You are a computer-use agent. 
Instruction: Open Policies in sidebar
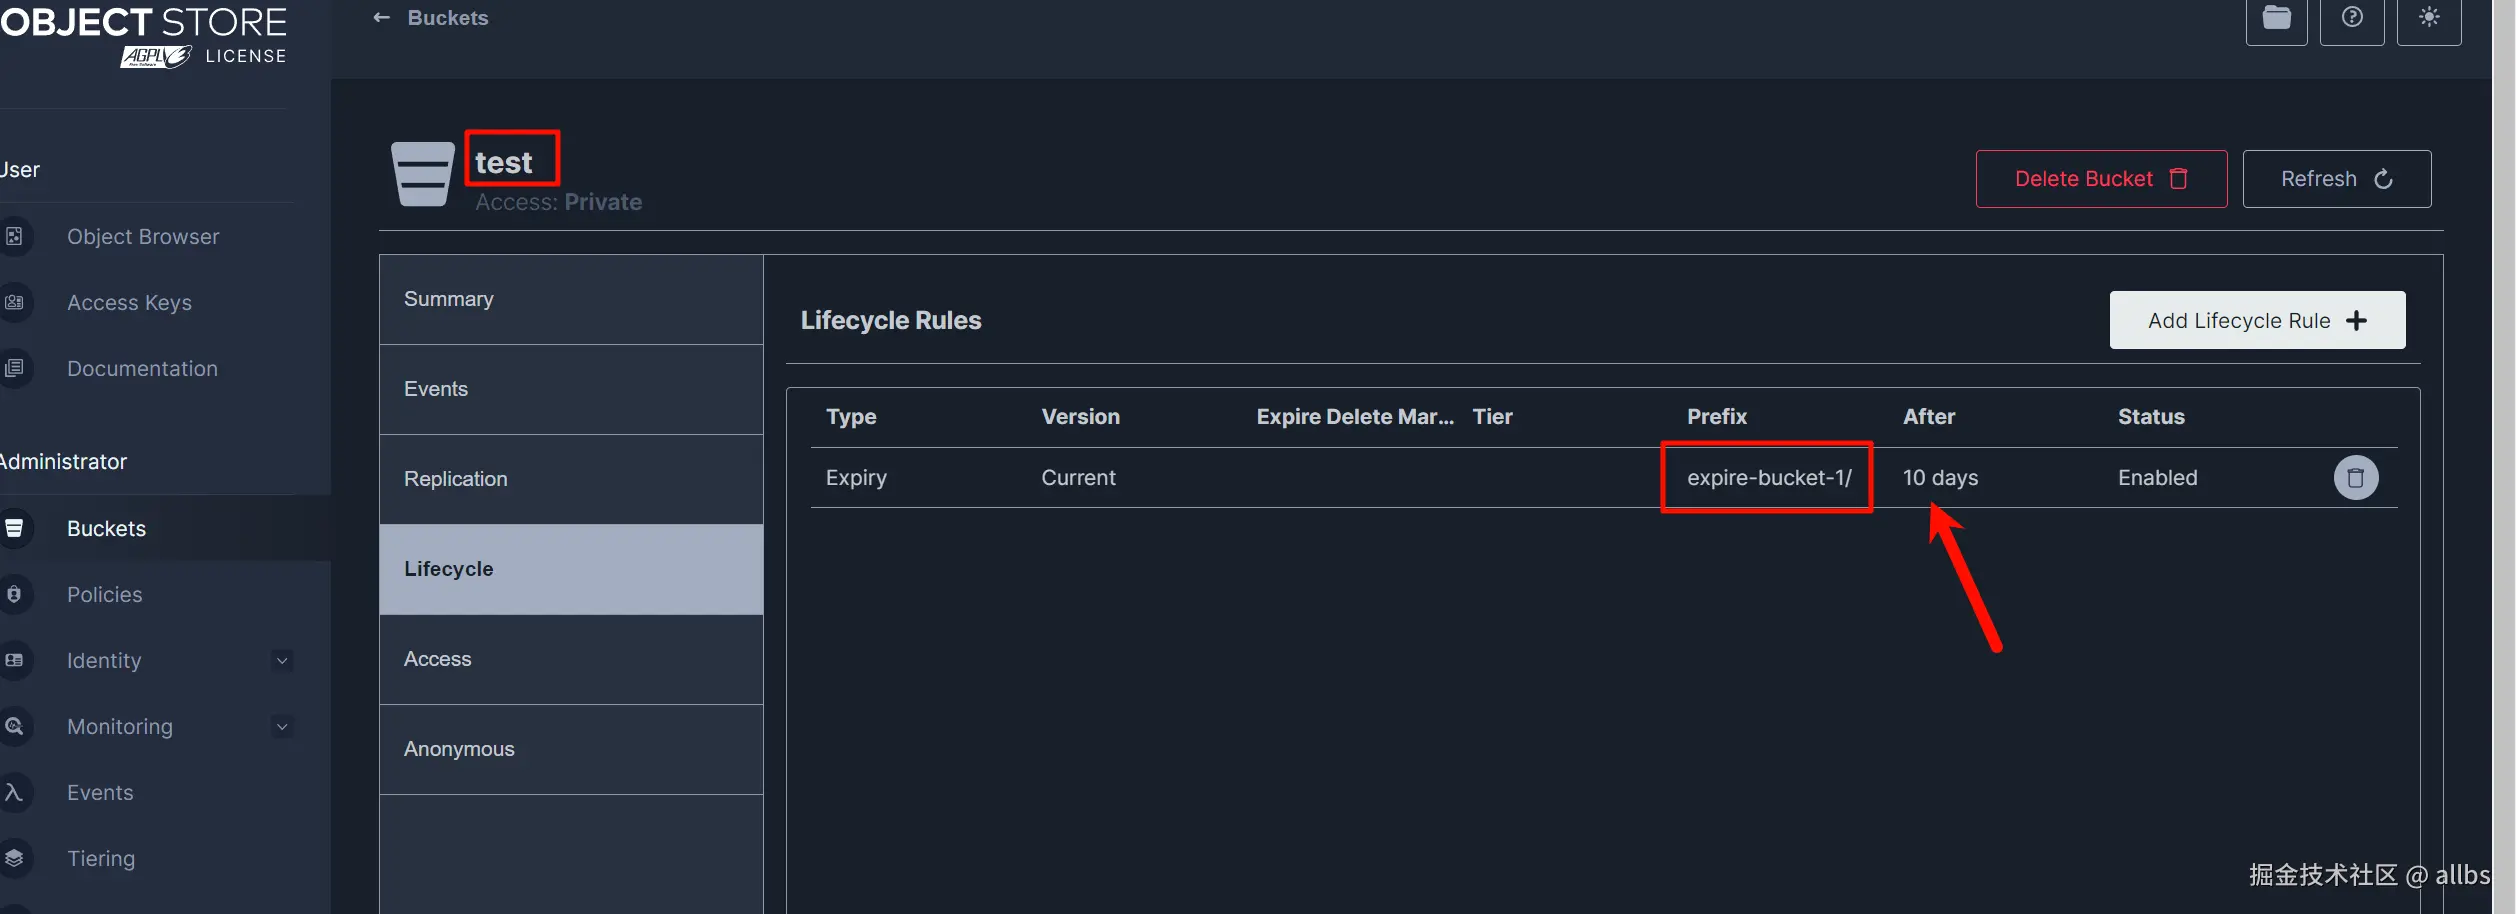tap(104, 595)
